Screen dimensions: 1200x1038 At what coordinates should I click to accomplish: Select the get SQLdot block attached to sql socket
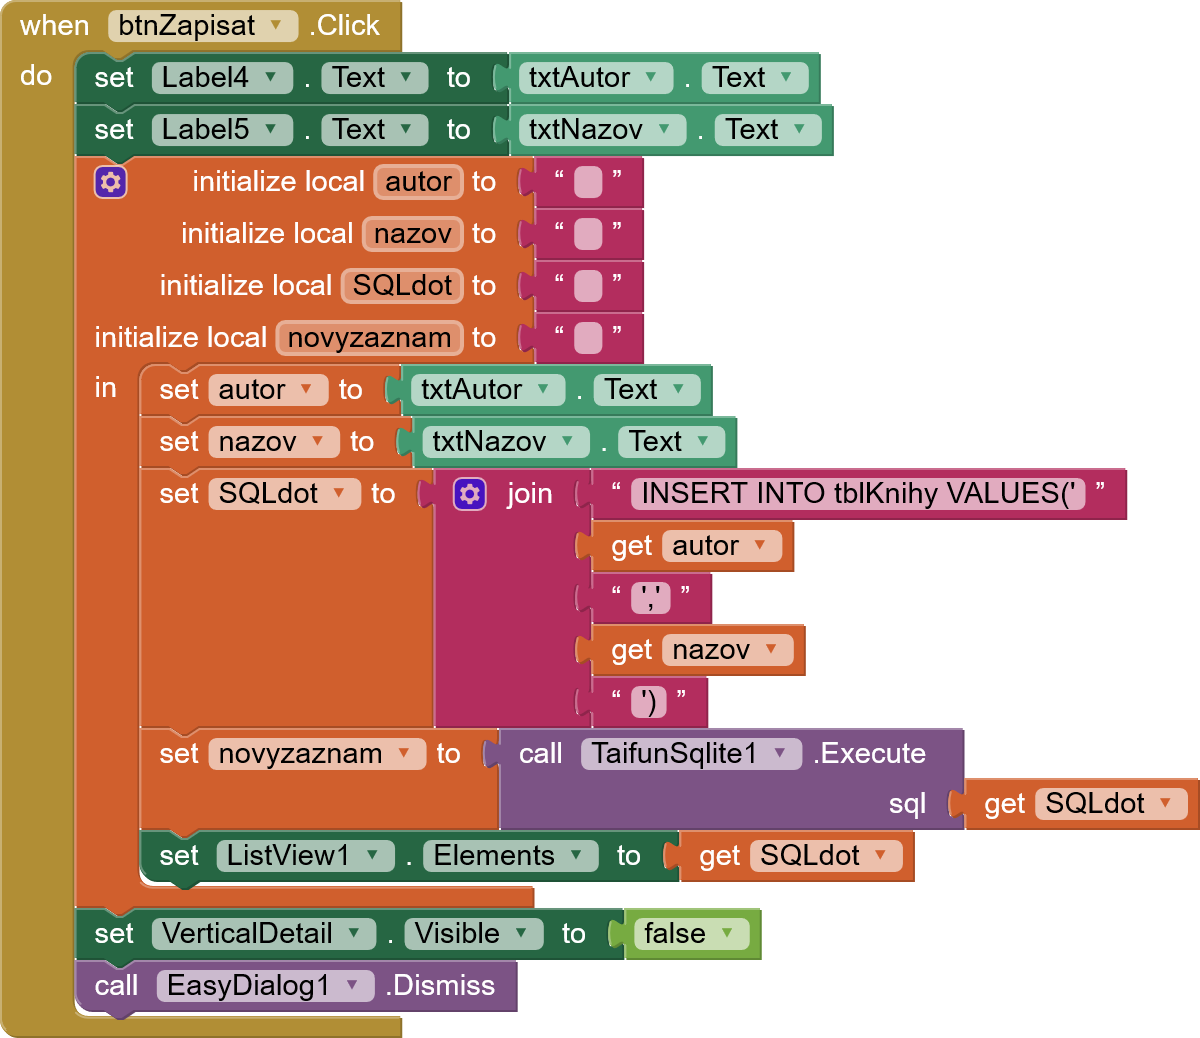1080,803
